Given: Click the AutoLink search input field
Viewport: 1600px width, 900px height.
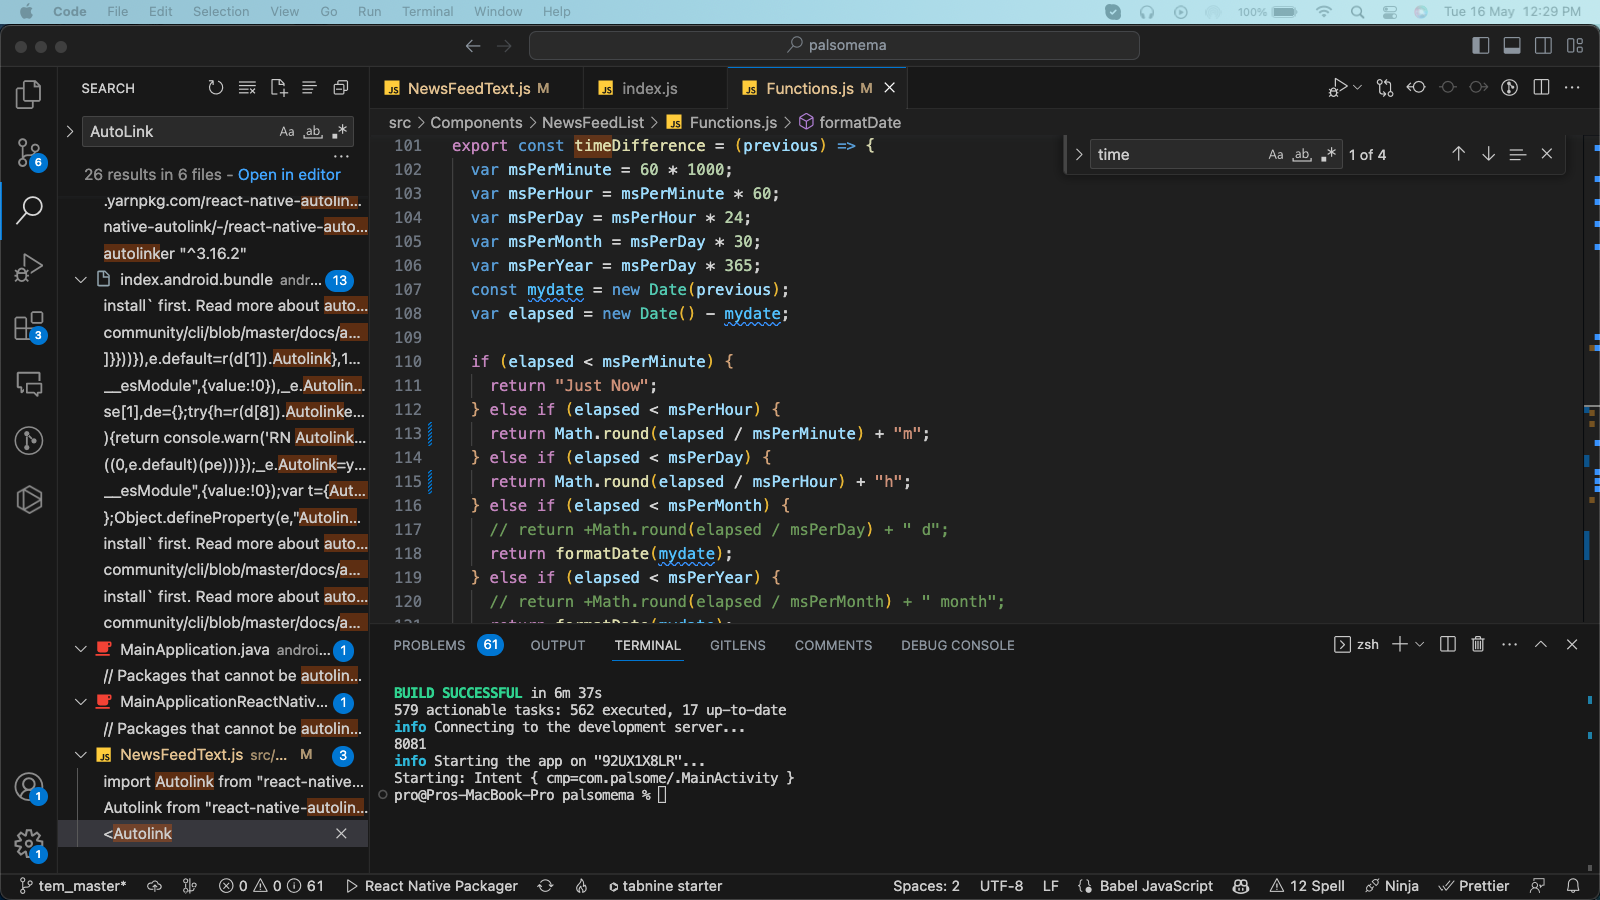Looking at the screenshot, I should point(180,132).
